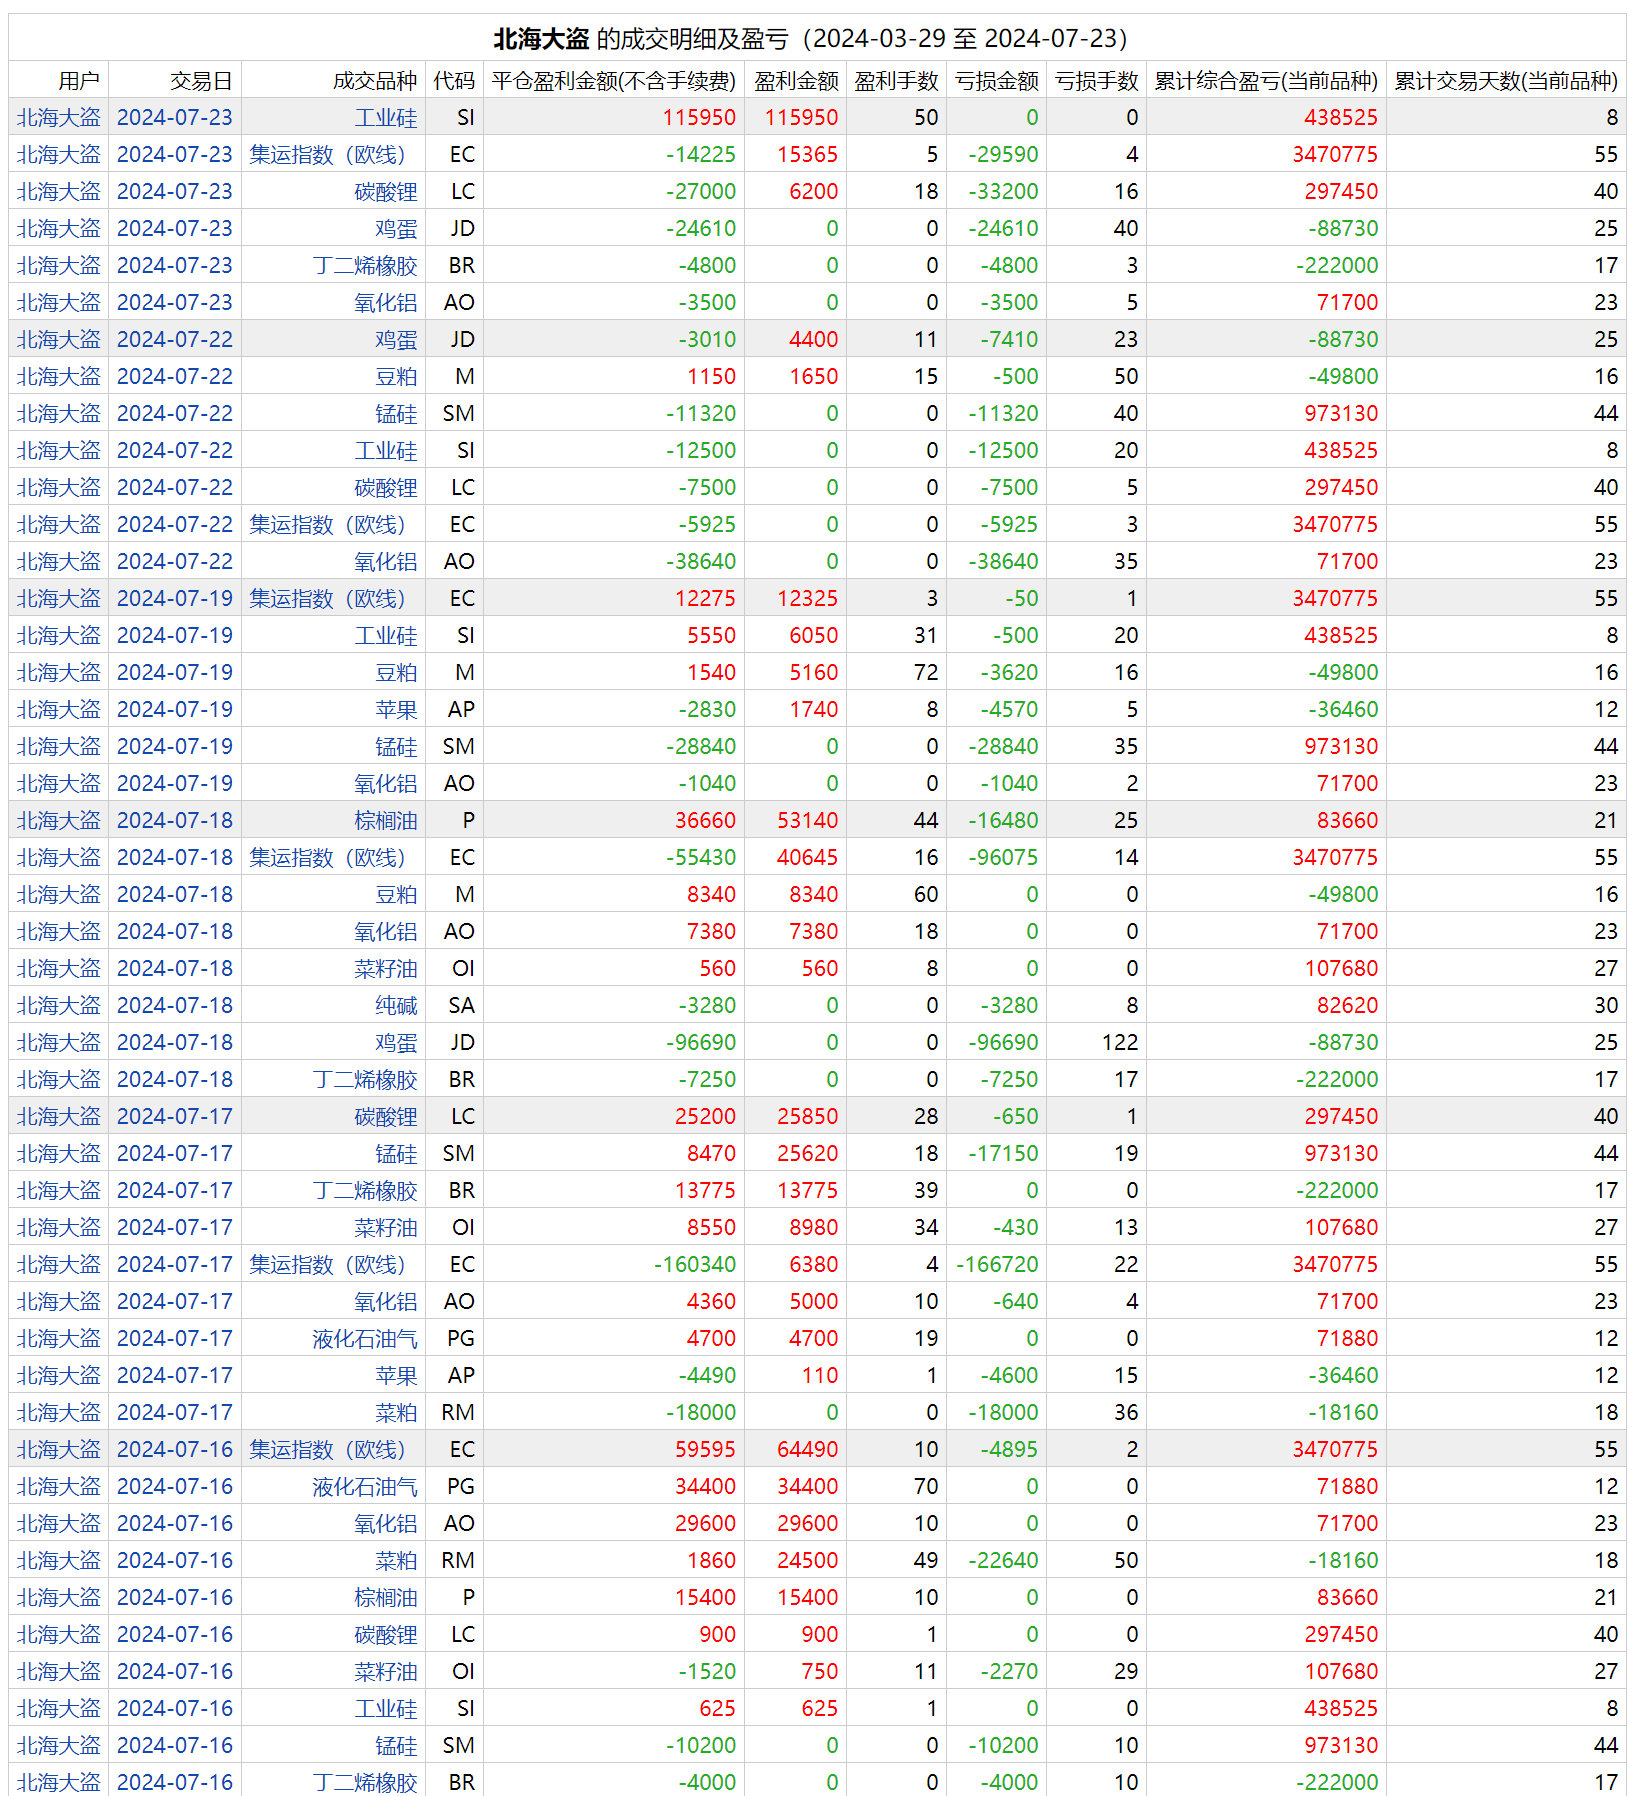The width and height of the screenshot is (1635, 1796).
Task: Click profit 36660 in 棕榈油 row
Action: pos(705,820)
